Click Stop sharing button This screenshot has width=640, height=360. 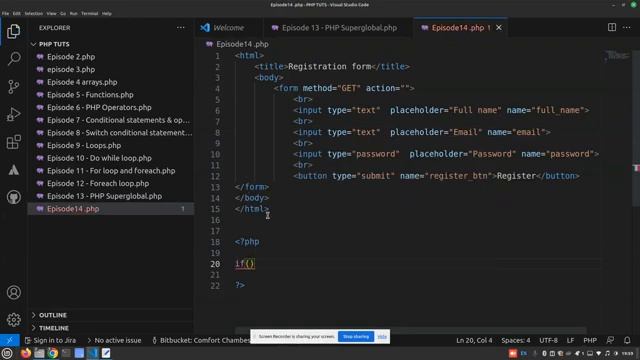coord(356,337)
